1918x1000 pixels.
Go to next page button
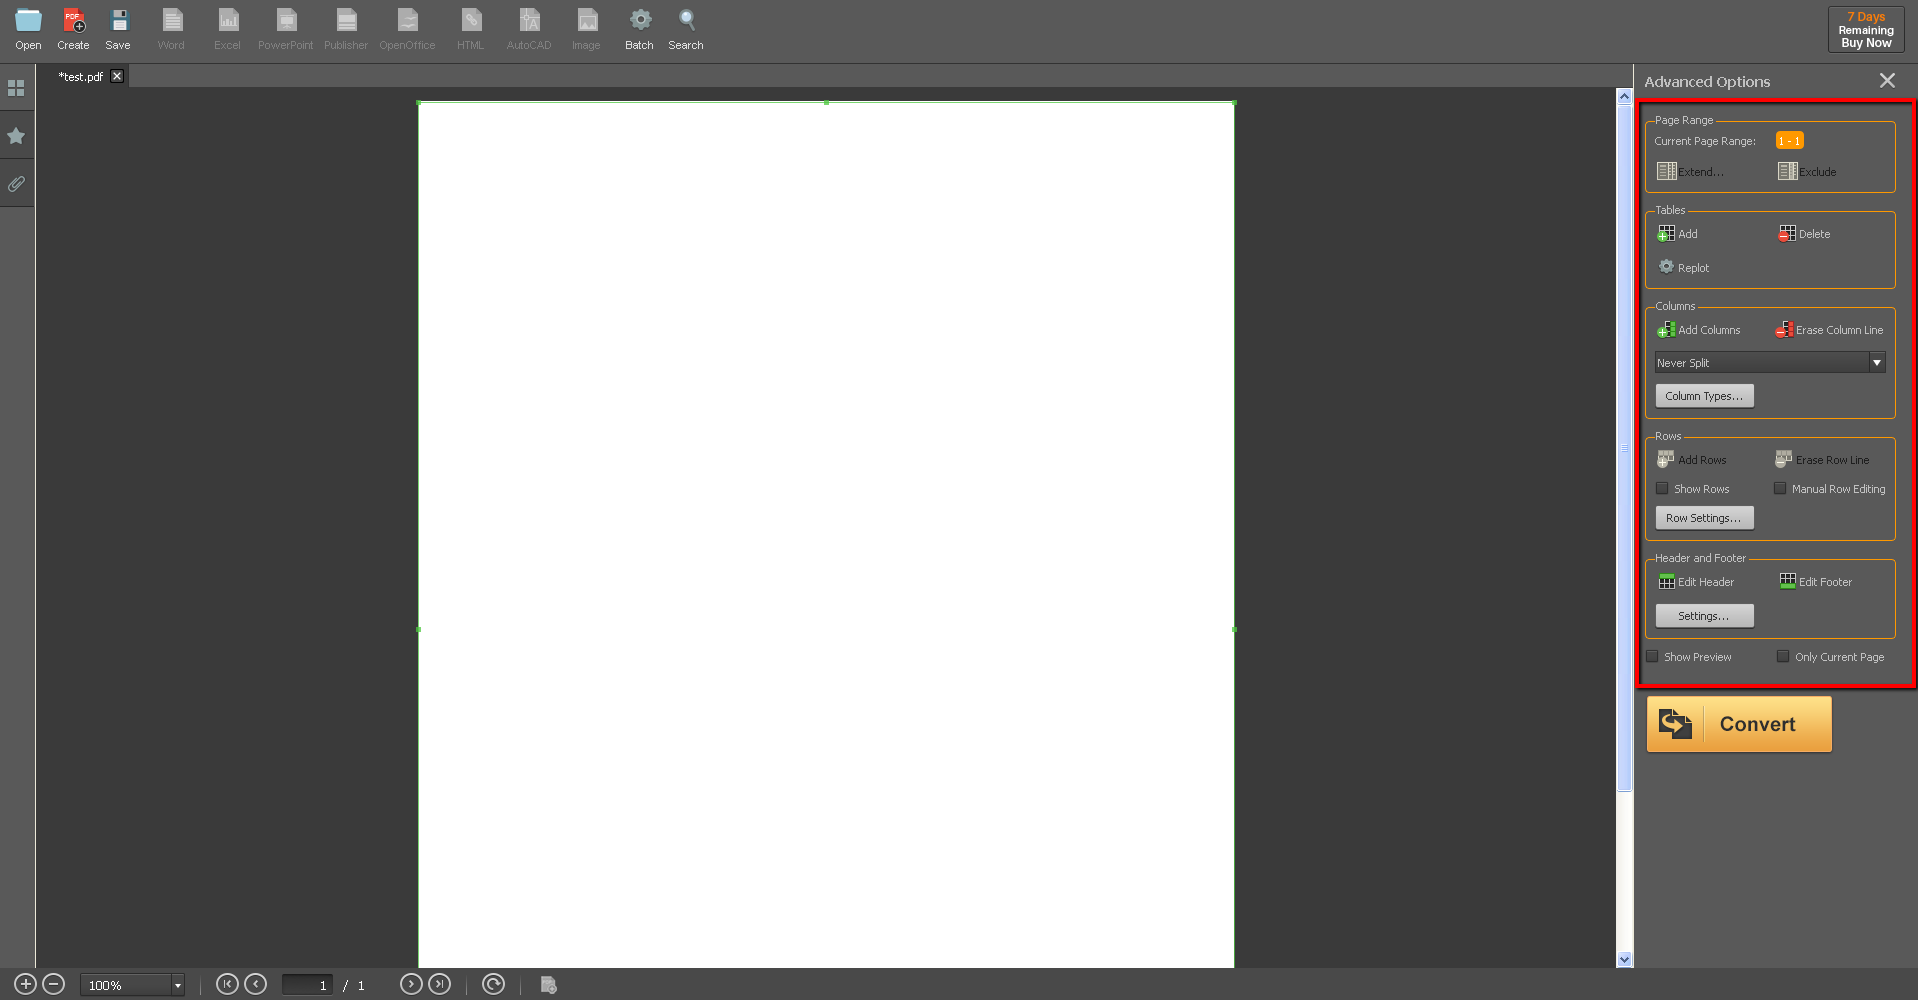pyautogui.click(x=411, y=984)
